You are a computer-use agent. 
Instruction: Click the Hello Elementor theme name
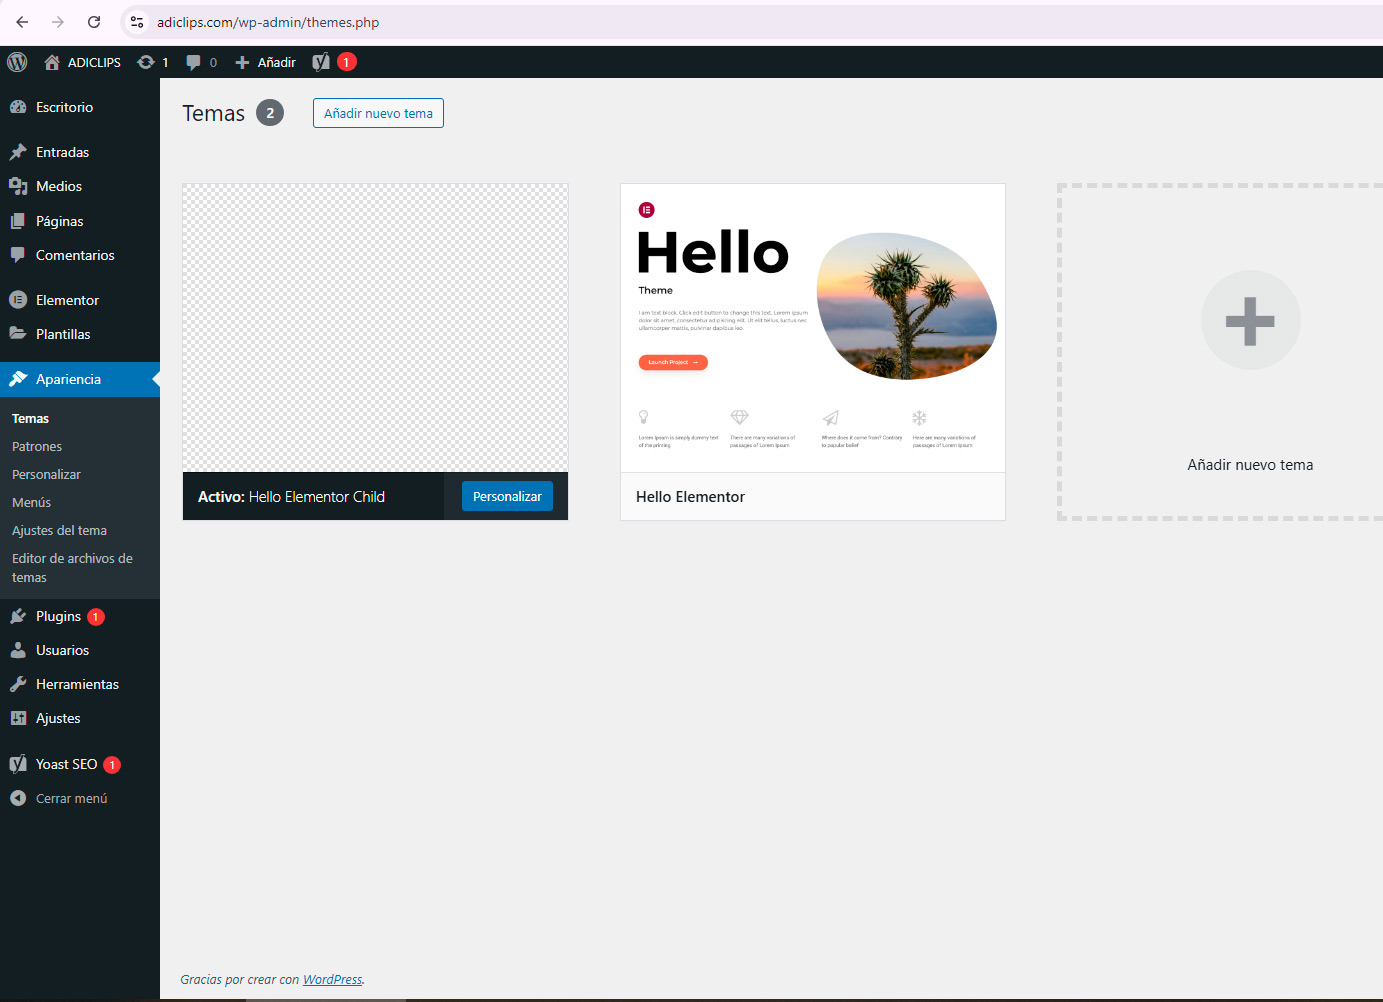690,497
